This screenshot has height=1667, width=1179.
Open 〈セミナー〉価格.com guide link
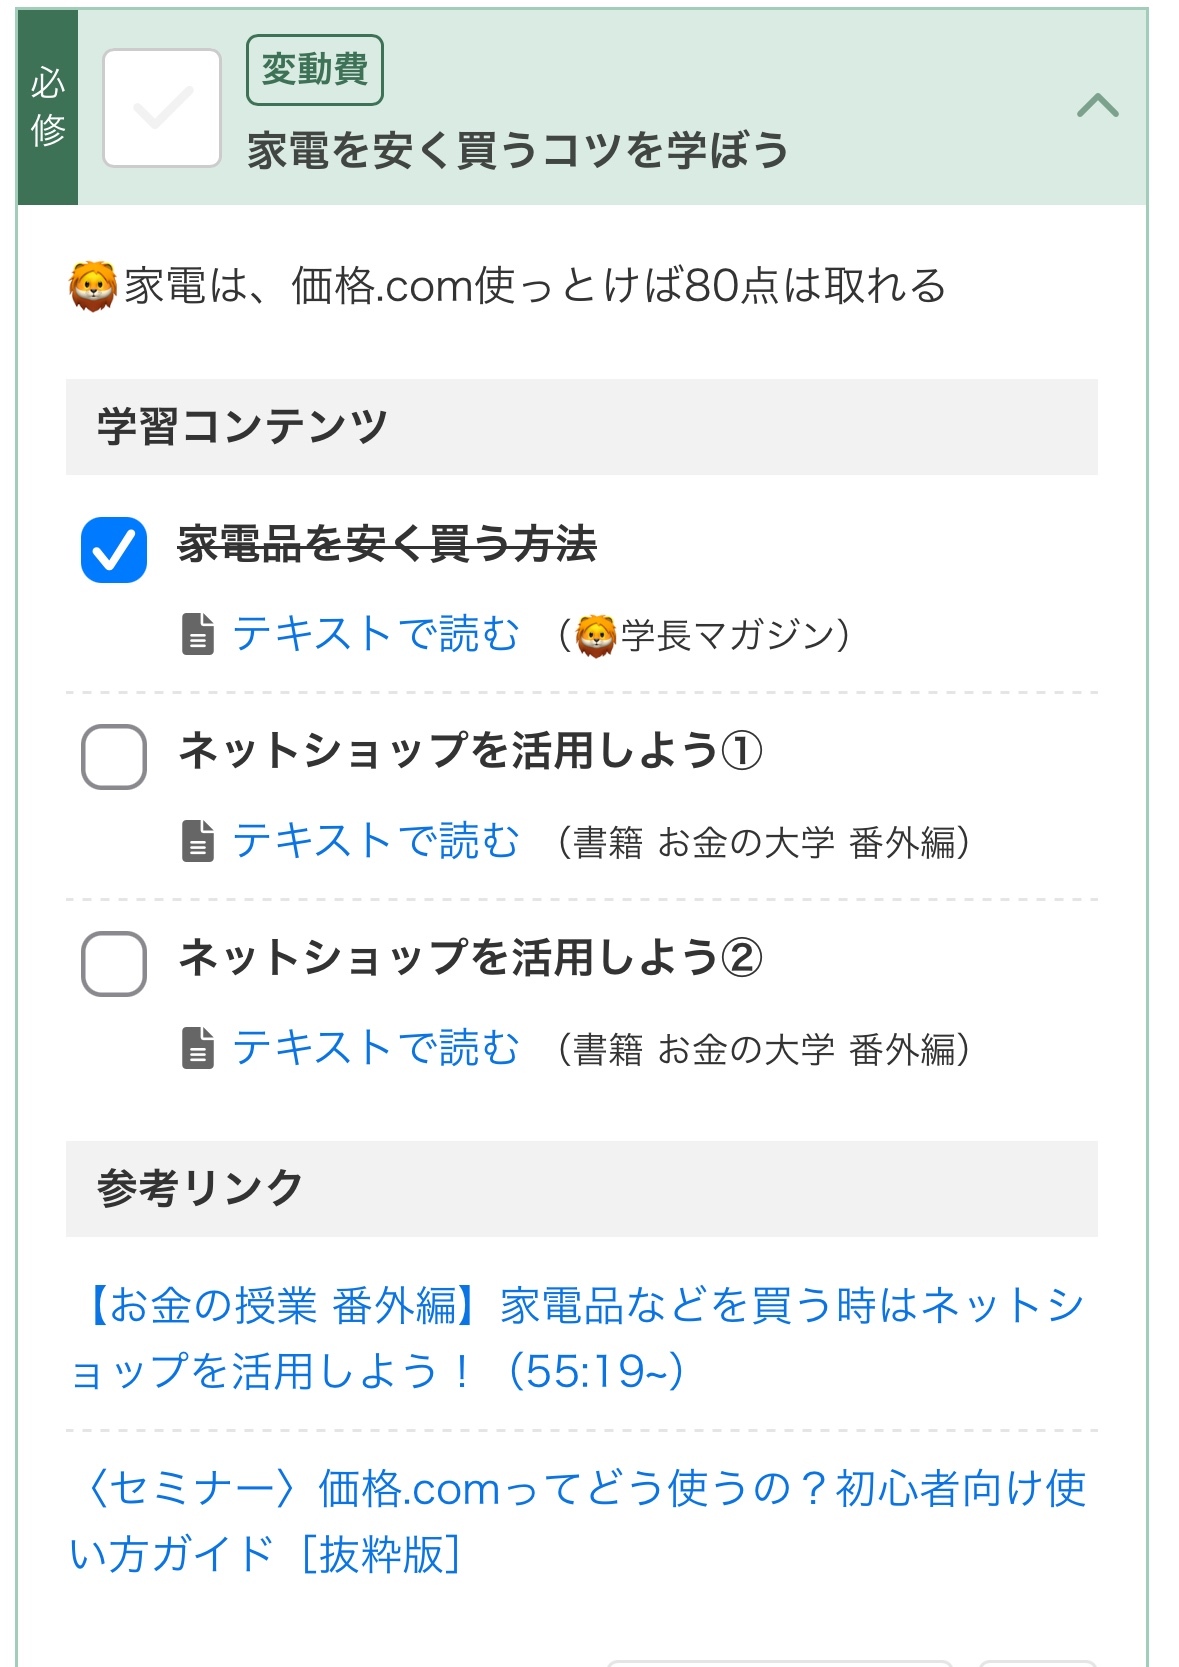(578, 1521)
